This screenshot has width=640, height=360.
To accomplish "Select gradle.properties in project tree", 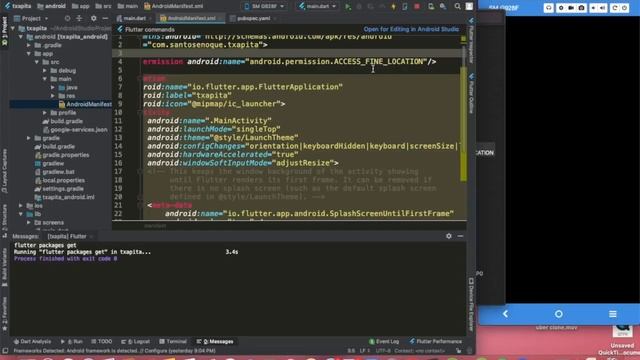I will 62,155.
